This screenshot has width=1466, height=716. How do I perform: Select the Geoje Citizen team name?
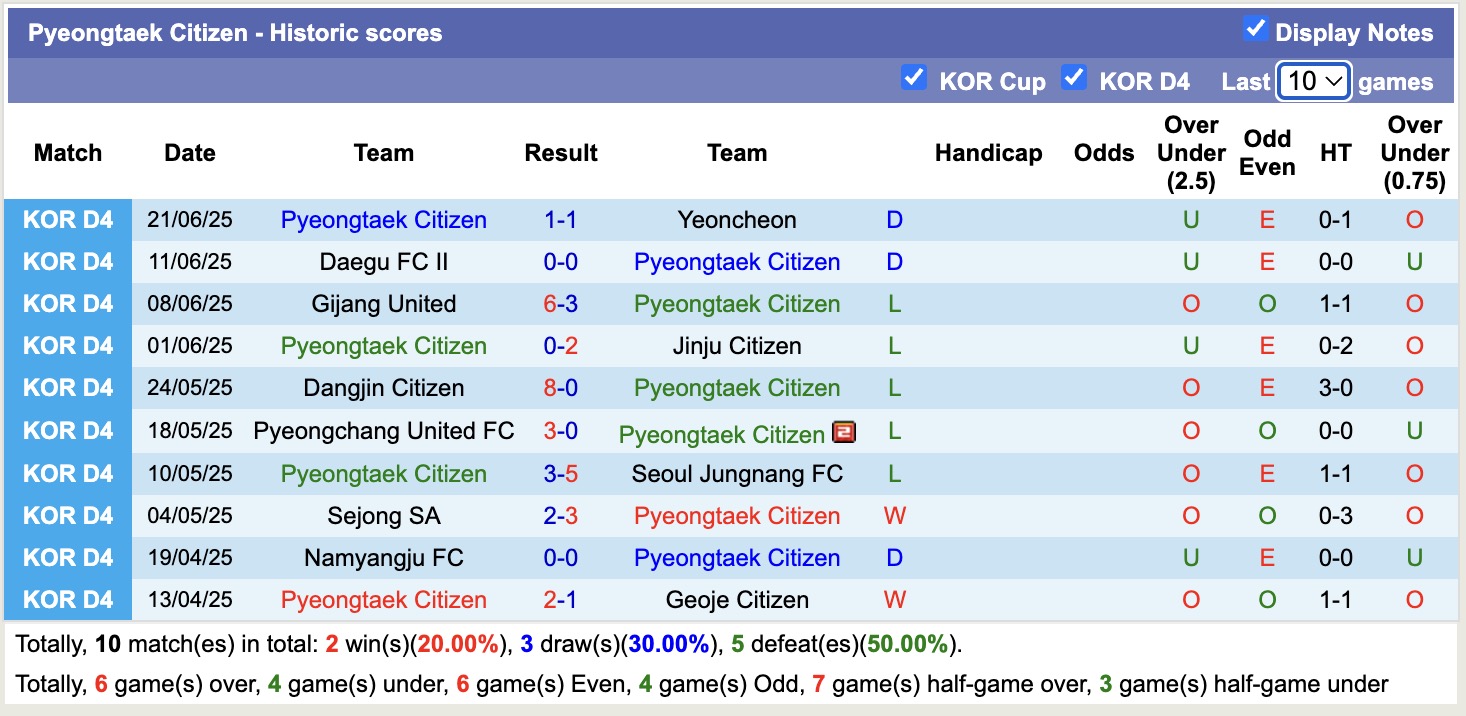click(x=737, y=600)
